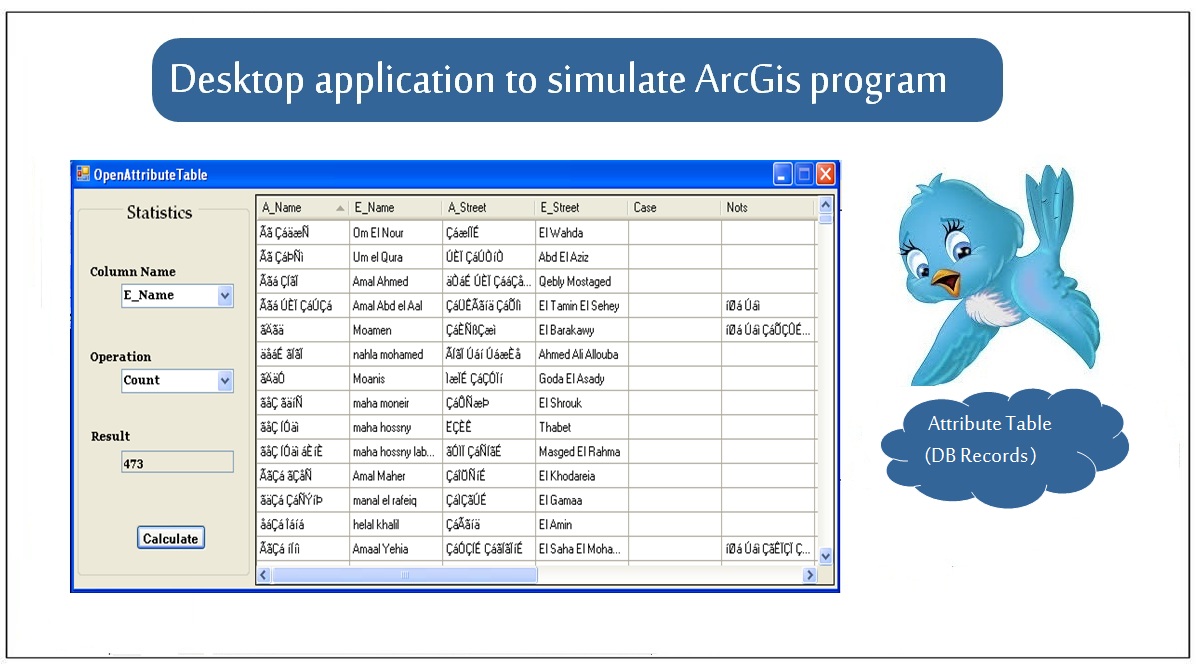This screenshot has height=670, width=1199.
Task: Click the E_Street column header
Action: coord(580,208)
